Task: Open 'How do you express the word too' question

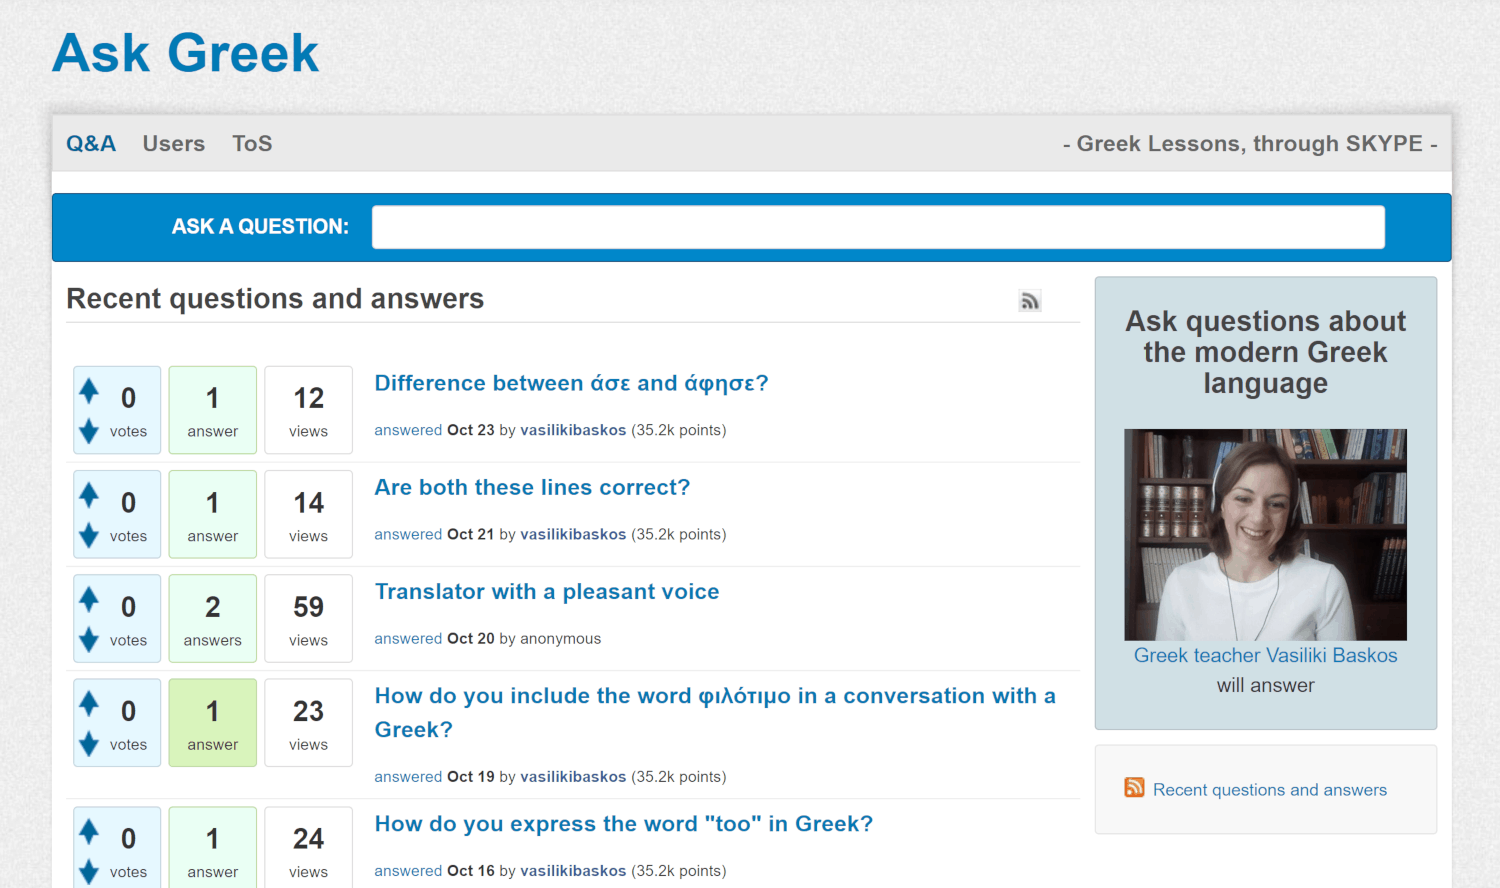Action: [x=623, y=824]
